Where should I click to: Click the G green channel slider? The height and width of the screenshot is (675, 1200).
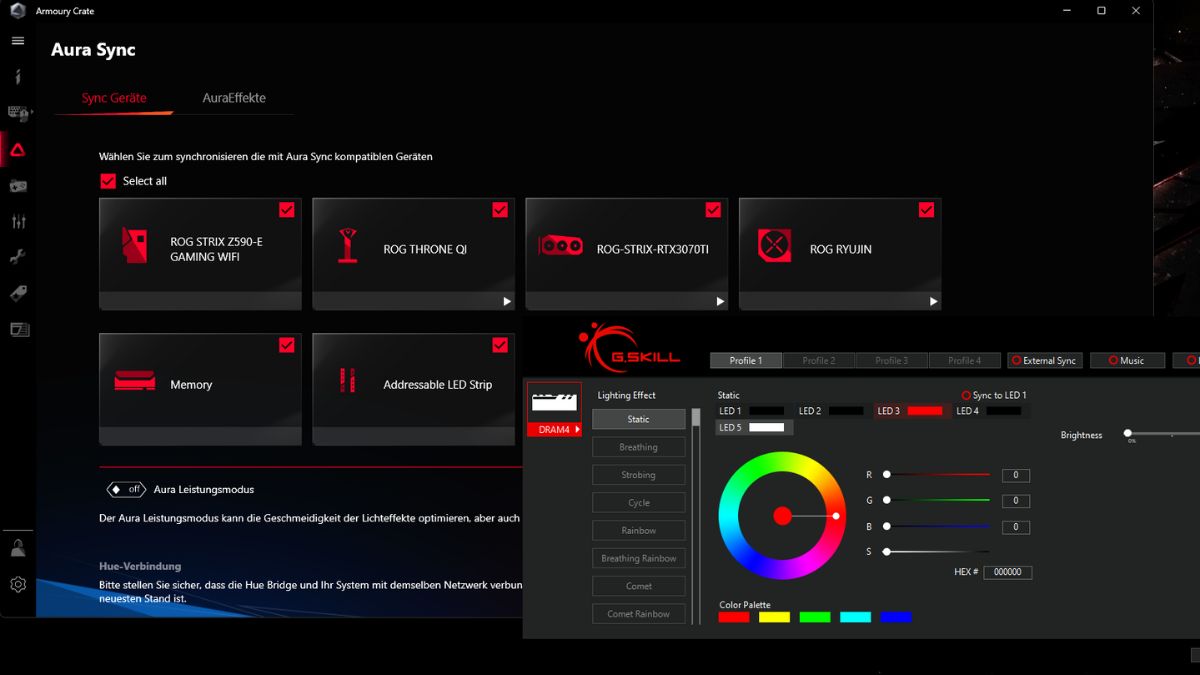pos(938,500)
